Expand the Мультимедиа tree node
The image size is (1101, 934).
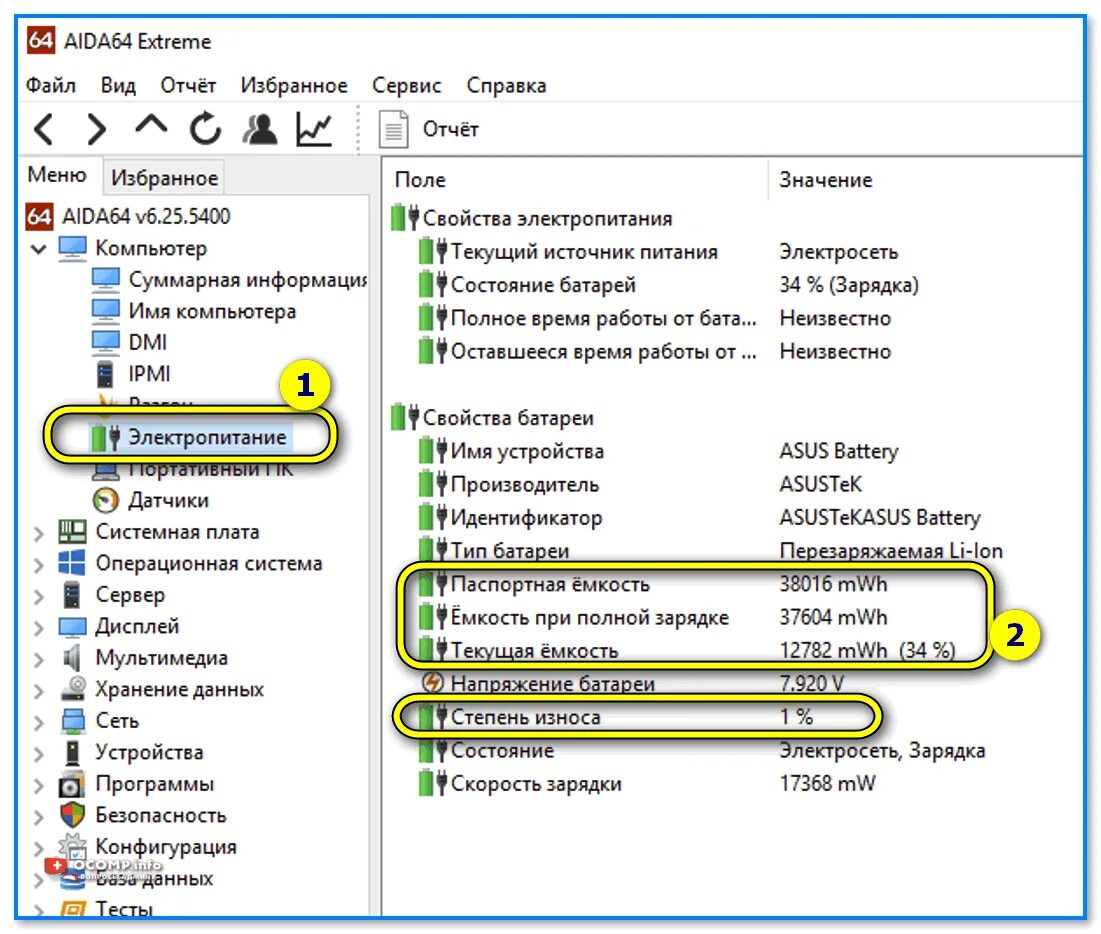[39, 659]
